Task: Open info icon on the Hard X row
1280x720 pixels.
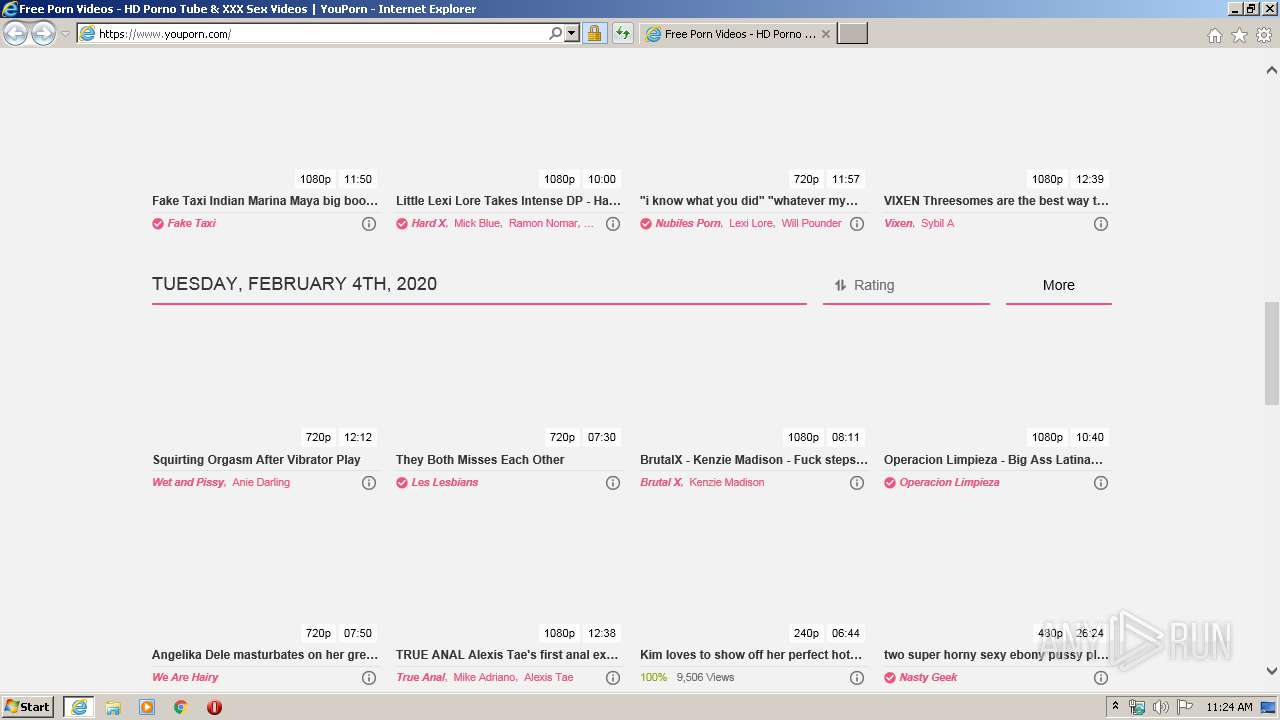Action: [613, 224]
